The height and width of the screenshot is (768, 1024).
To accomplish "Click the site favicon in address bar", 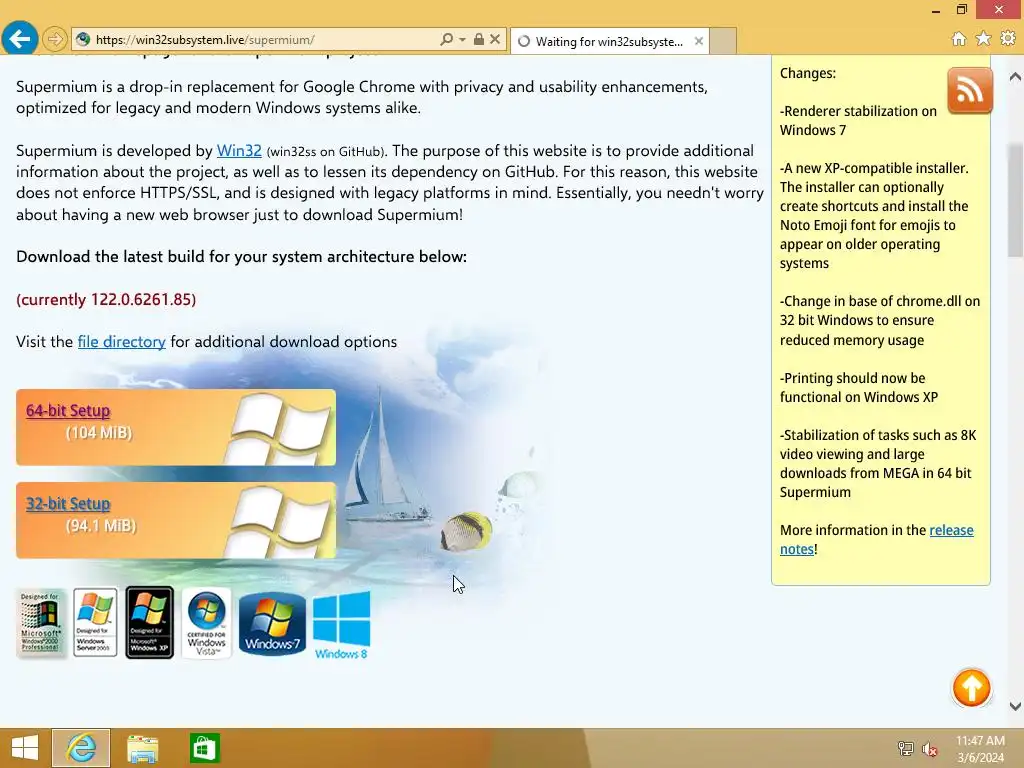I will [x=83, y=39].
